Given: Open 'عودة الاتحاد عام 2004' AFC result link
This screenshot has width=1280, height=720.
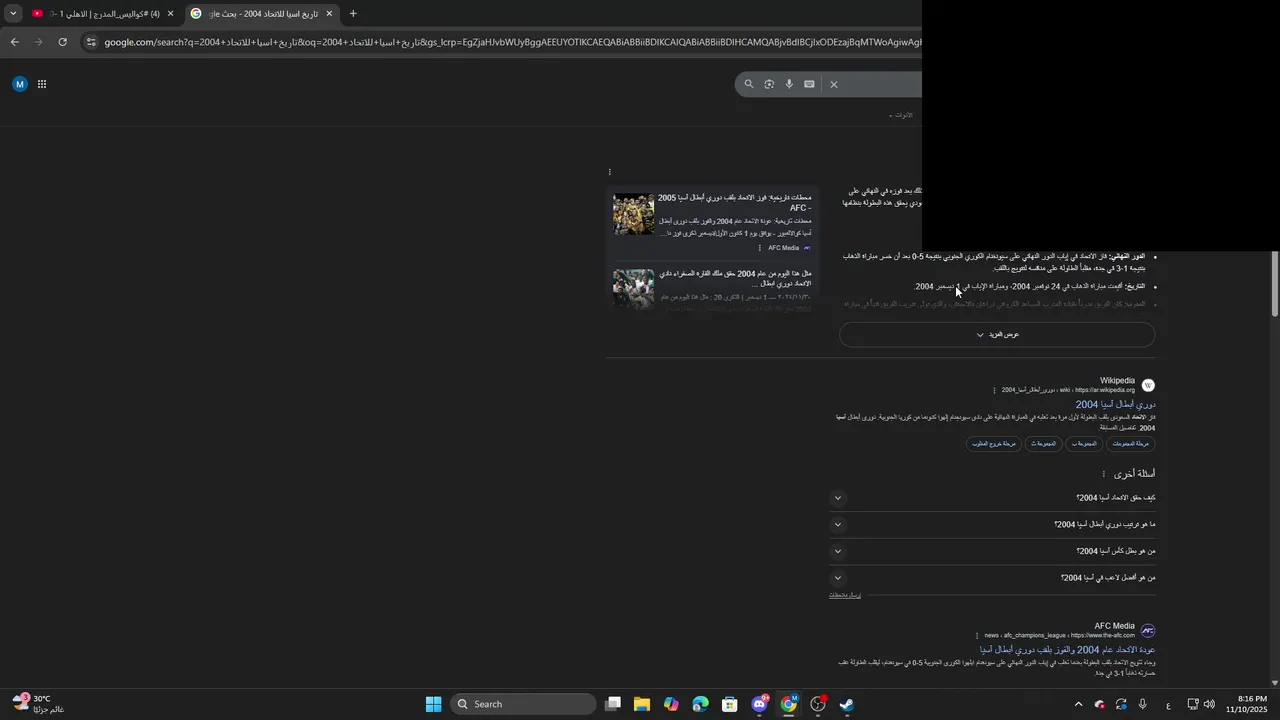Looking at the screenshot, I should tap(1067, 649).
